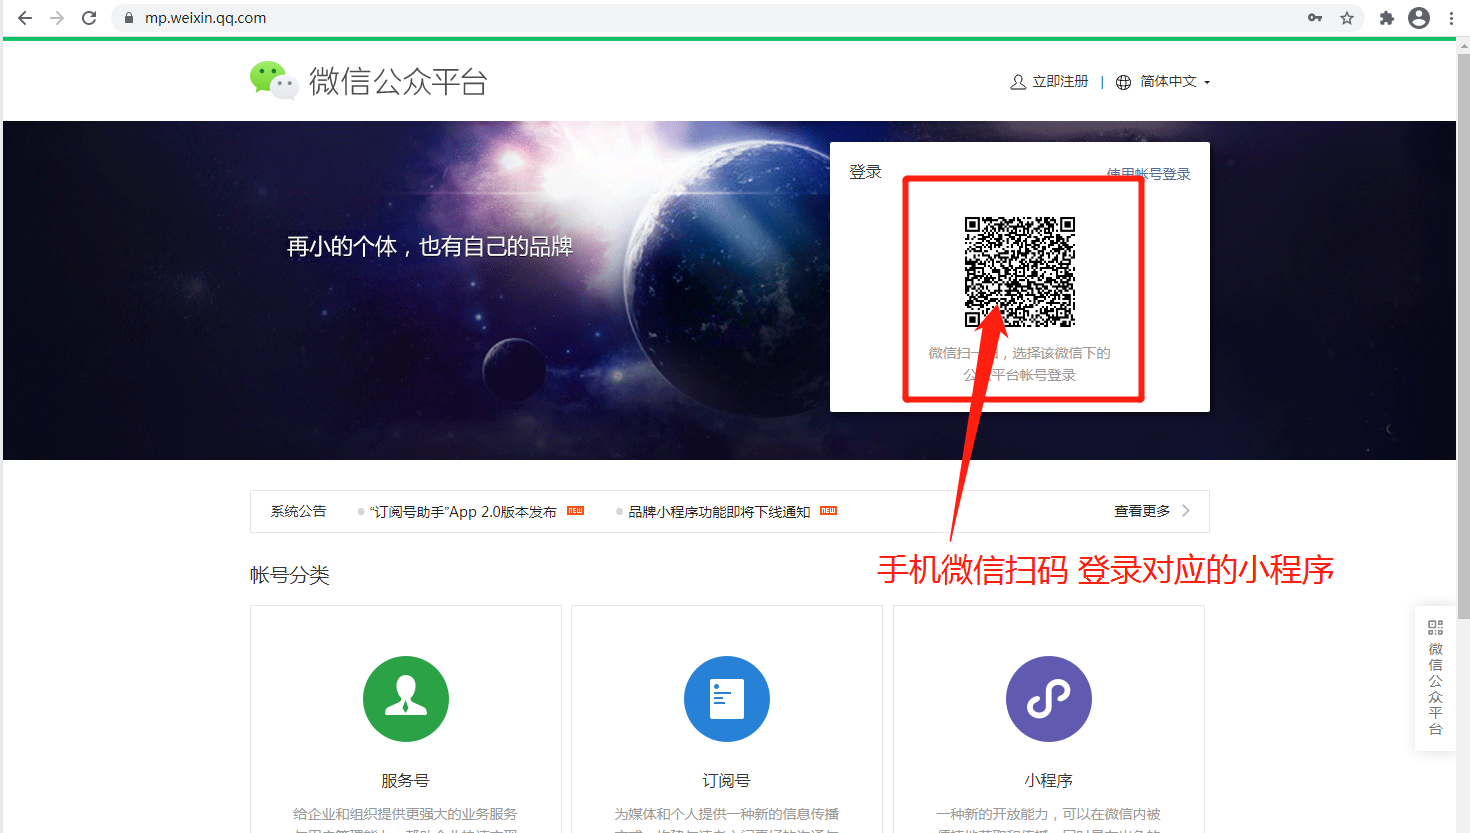Image resolution: width=1470 pixels, height=833 pixels.
Task: Open Chrome three-dot menu
Action: pyautogui.click(x=1451, y=18)
